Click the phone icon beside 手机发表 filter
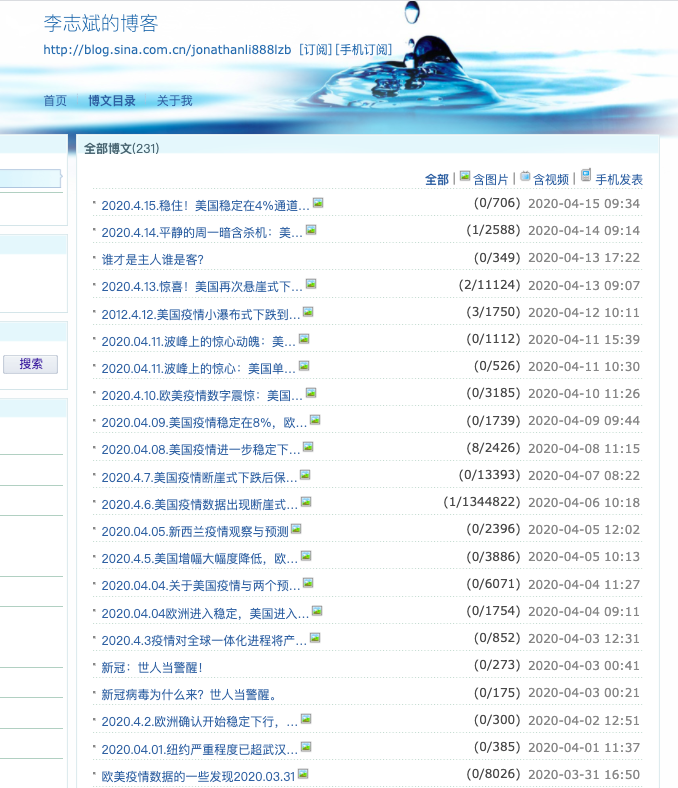 586,175
